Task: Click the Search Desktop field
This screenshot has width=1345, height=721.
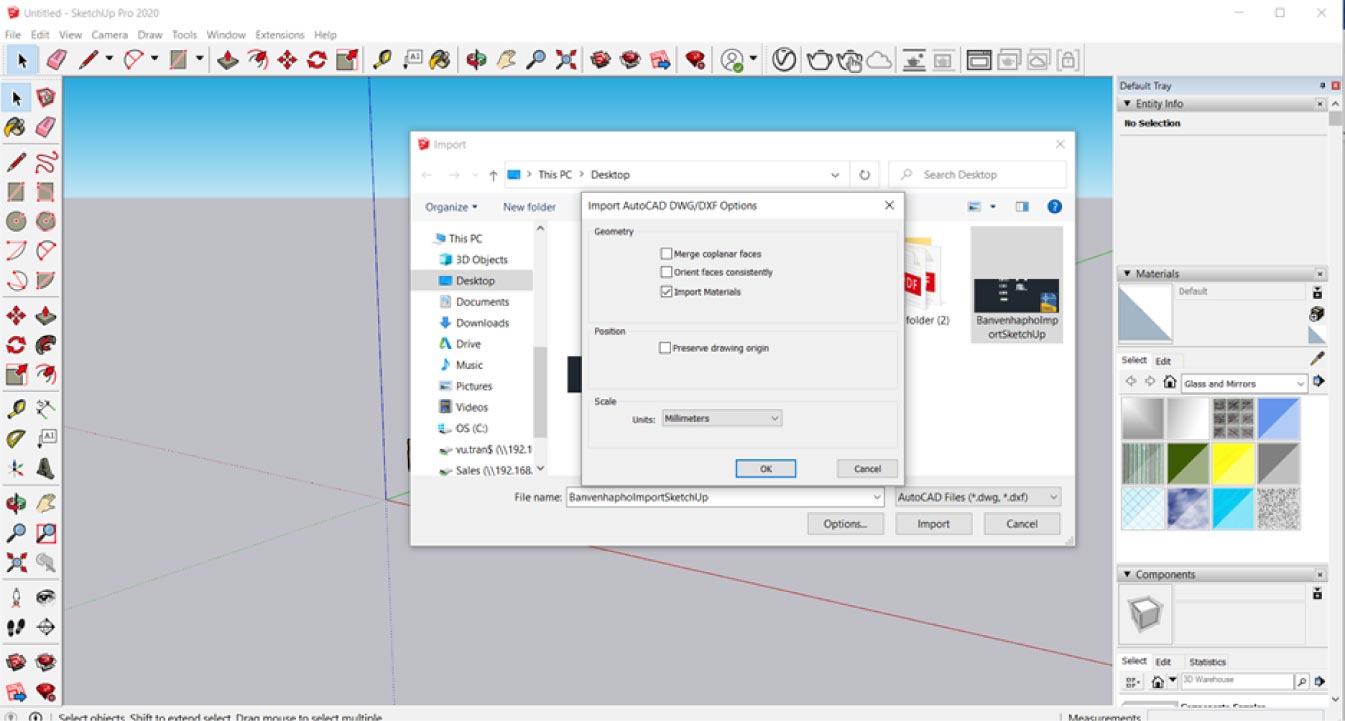Action: pos(978,174)
